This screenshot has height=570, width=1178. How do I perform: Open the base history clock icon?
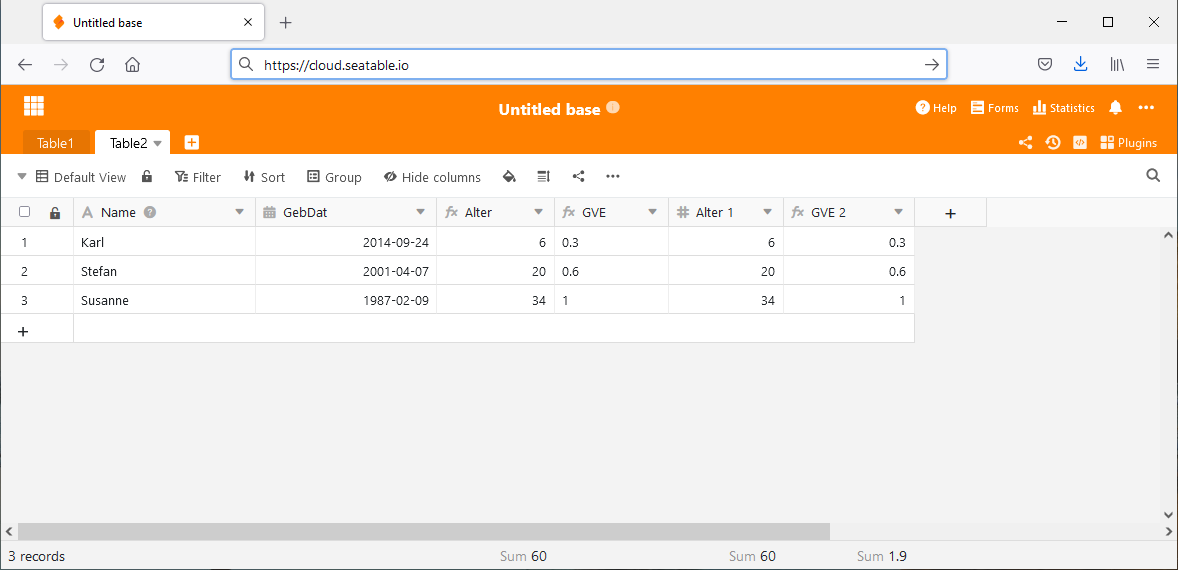[x=1053, y=143]
